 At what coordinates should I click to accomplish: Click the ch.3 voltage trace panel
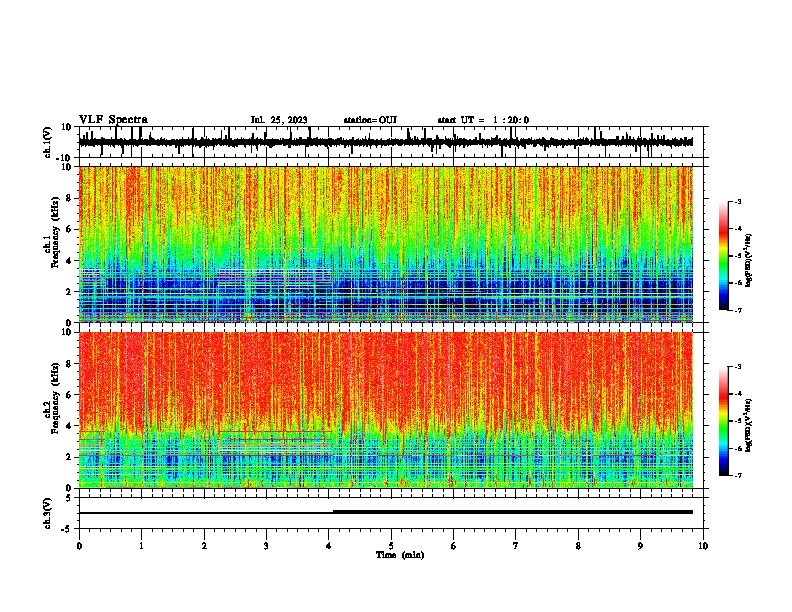click(x=393, y=513)
